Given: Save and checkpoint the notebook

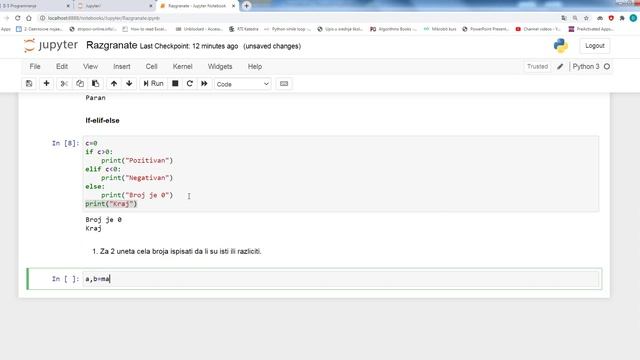Looking at the screenshot, I should click(29, 84).
